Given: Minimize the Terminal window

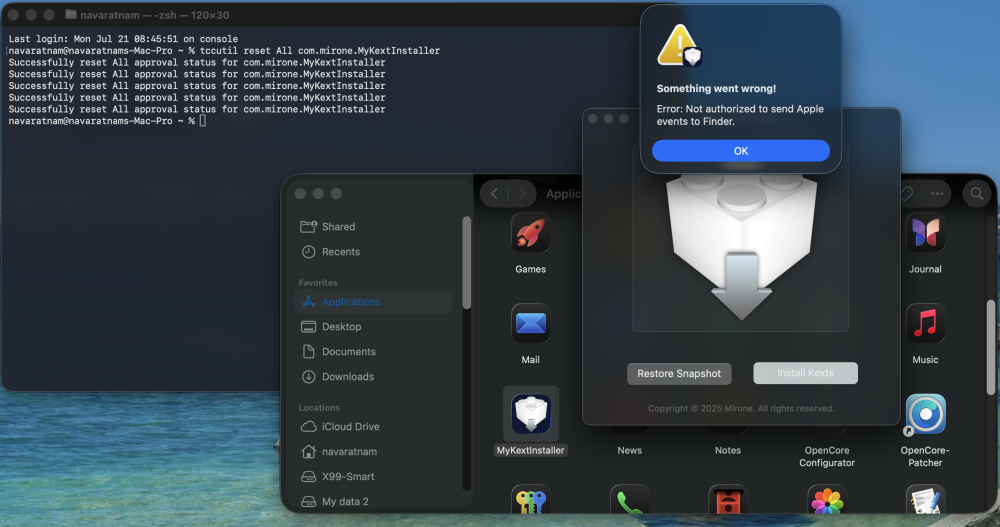Looking at the screenshot, I should pos(31,15).
